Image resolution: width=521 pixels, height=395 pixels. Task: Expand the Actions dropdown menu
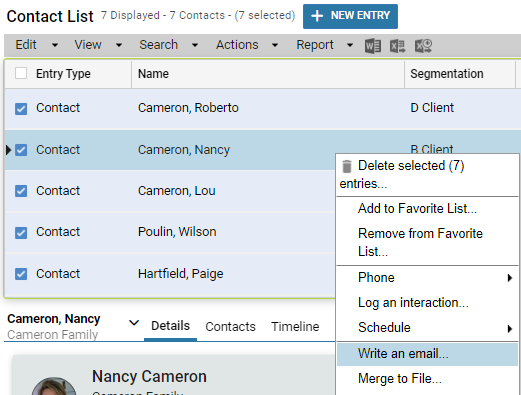247,45
